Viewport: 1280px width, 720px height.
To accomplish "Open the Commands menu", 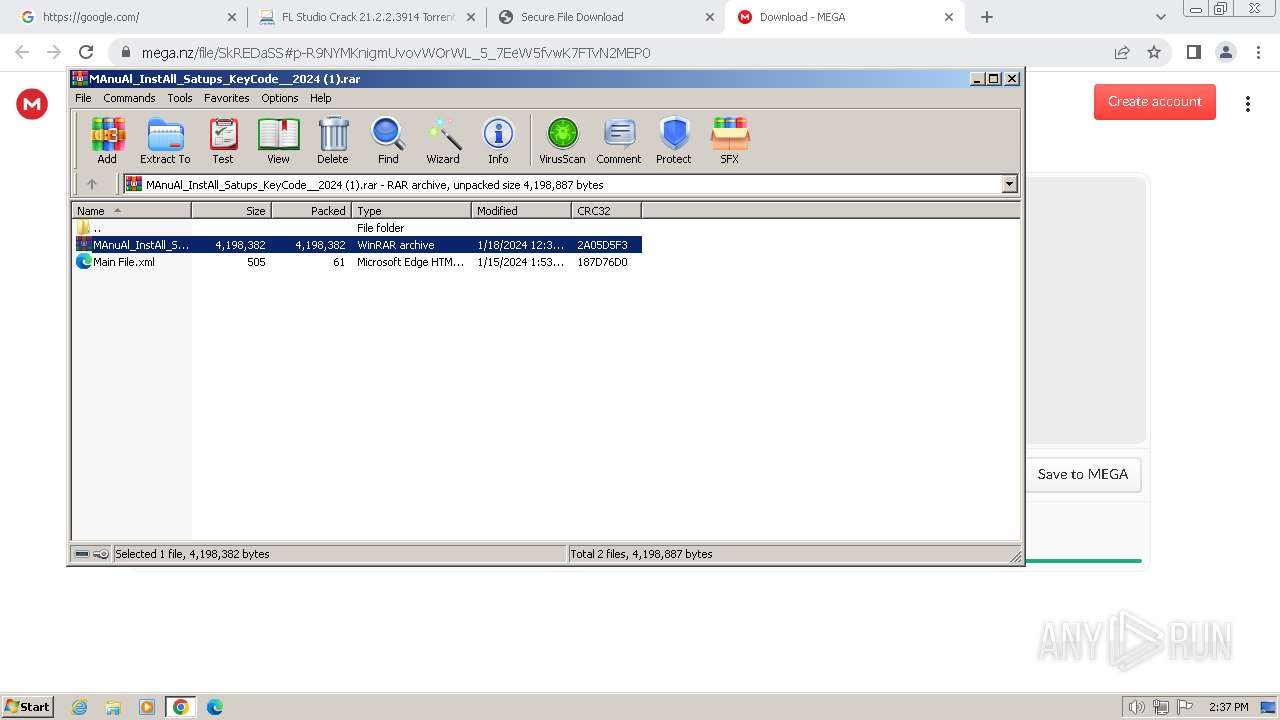I will pos(129,98).
